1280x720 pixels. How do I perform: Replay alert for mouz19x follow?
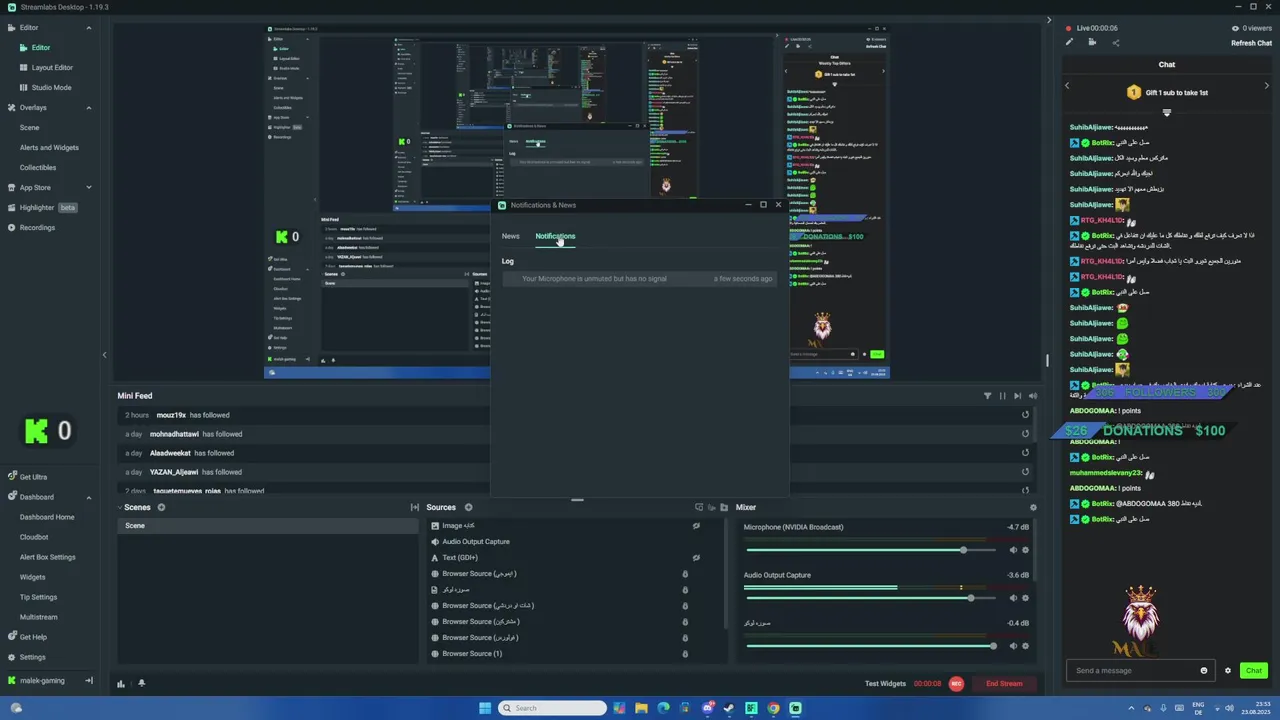pos(1025,415)
